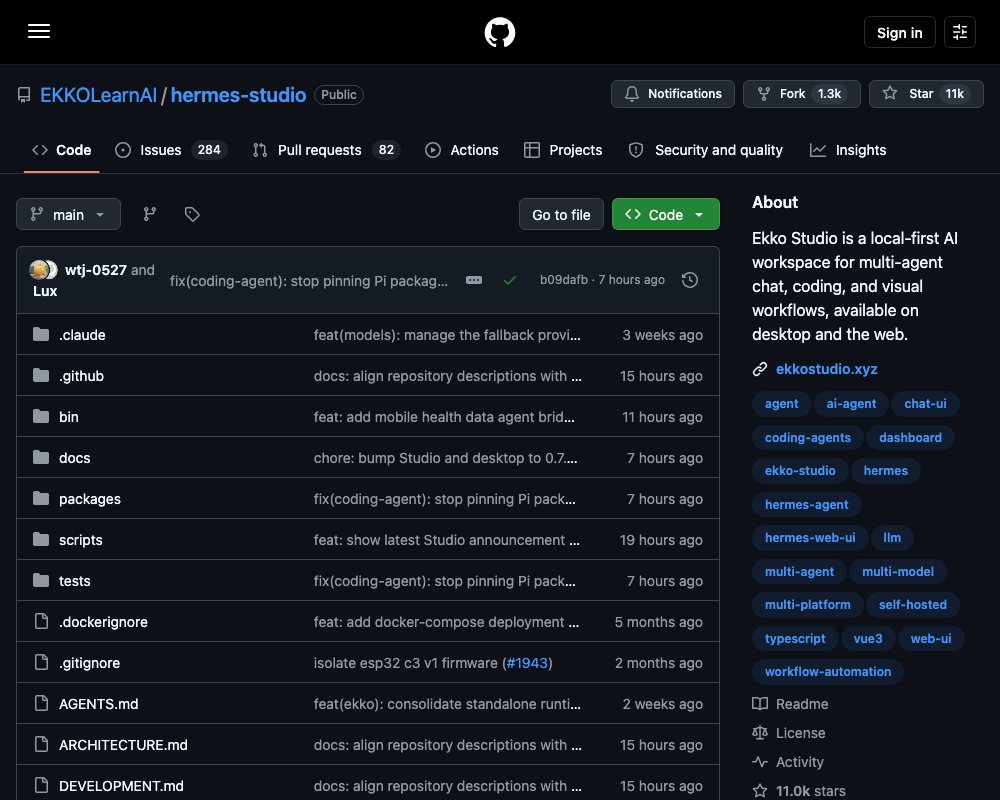Open the Projects tab
This screenshot has width=1000, height=800.
pyautogui.click(x=563, y=150)
